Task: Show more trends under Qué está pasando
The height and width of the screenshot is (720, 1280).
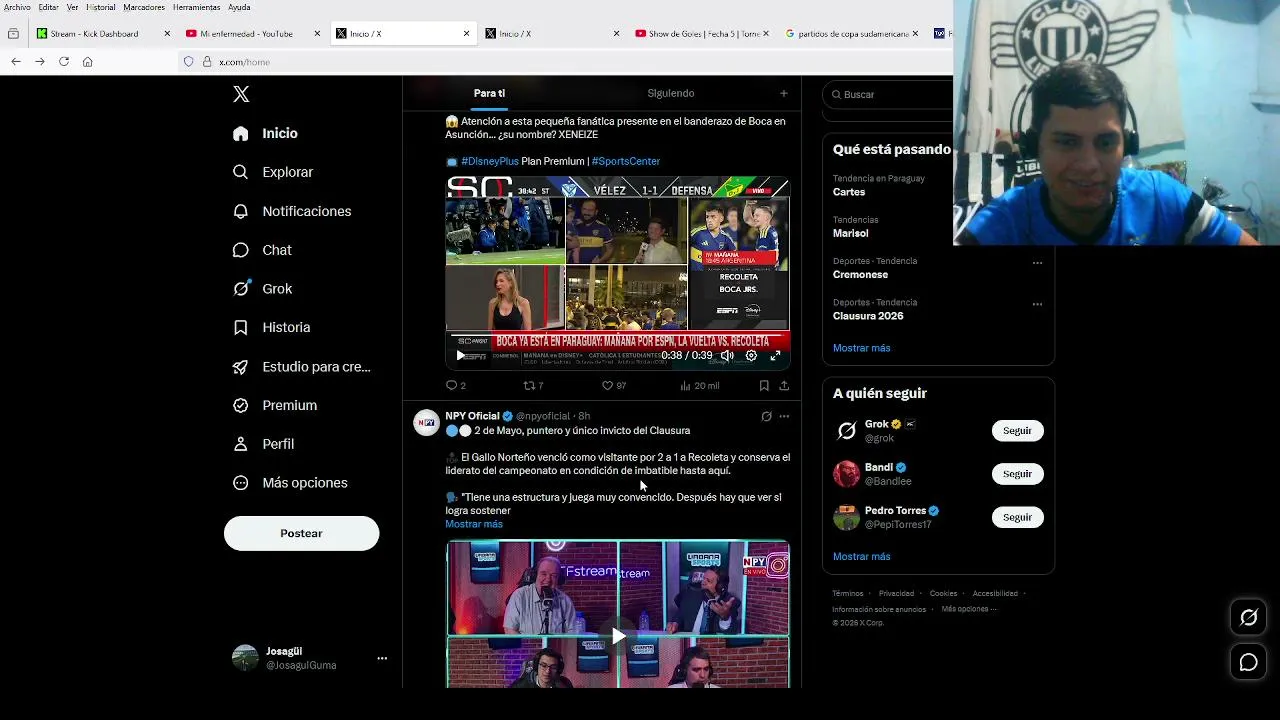Action: (x=861, y=348)
